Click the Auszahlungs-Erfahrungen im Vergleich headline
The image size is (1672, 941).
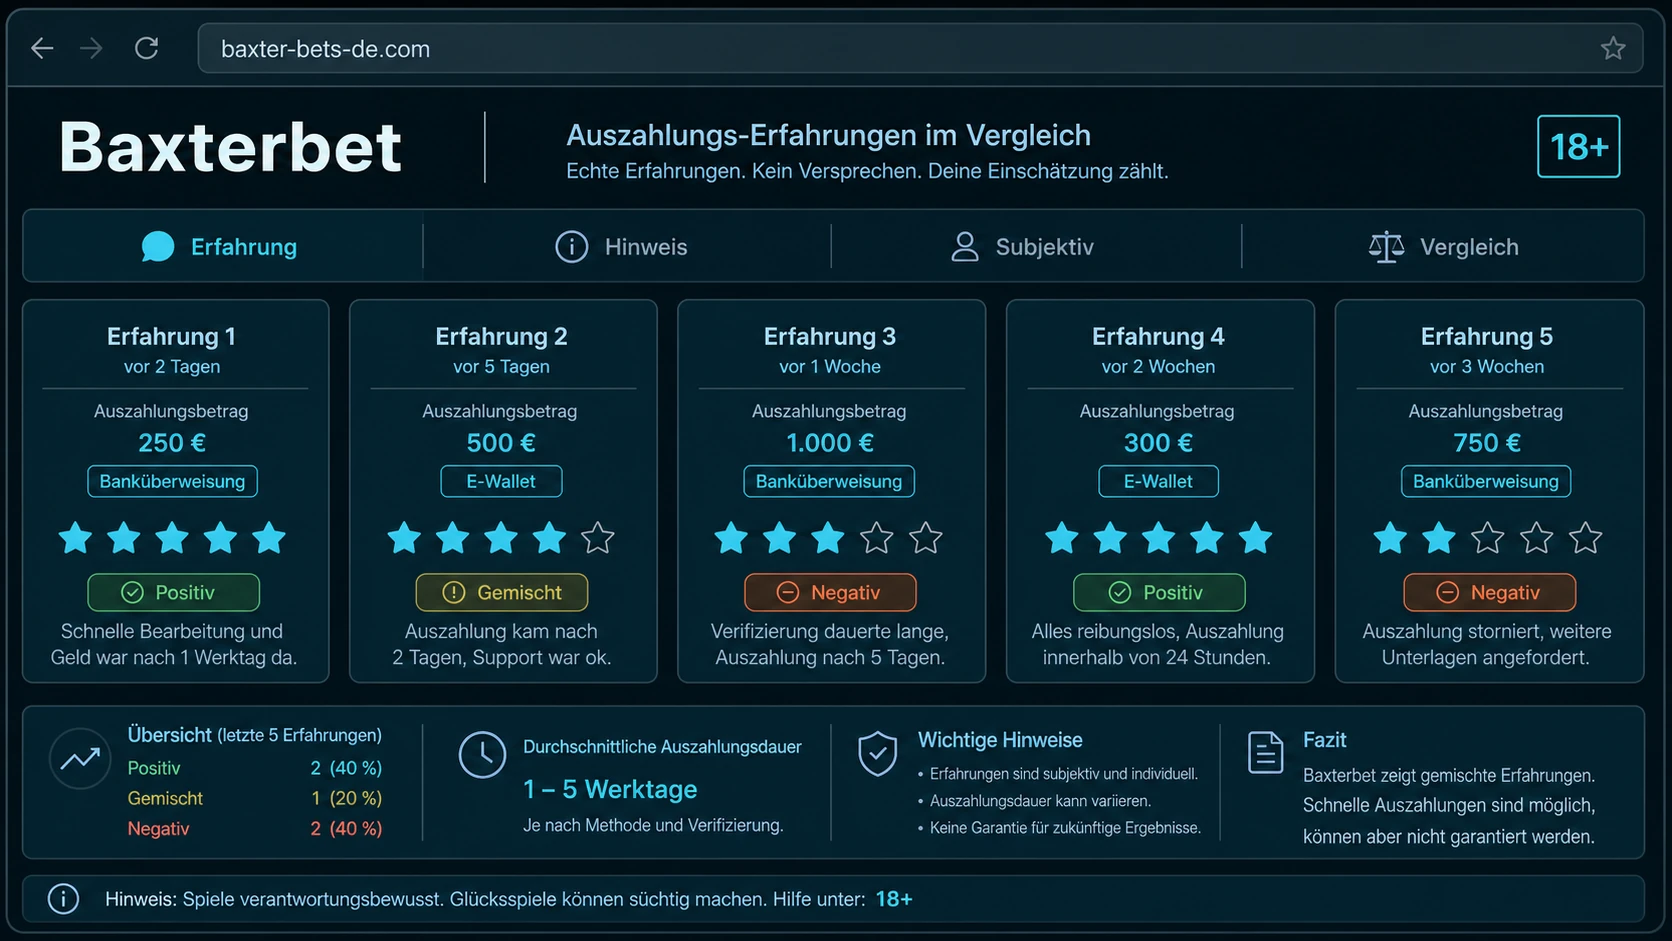pos(828,135)
